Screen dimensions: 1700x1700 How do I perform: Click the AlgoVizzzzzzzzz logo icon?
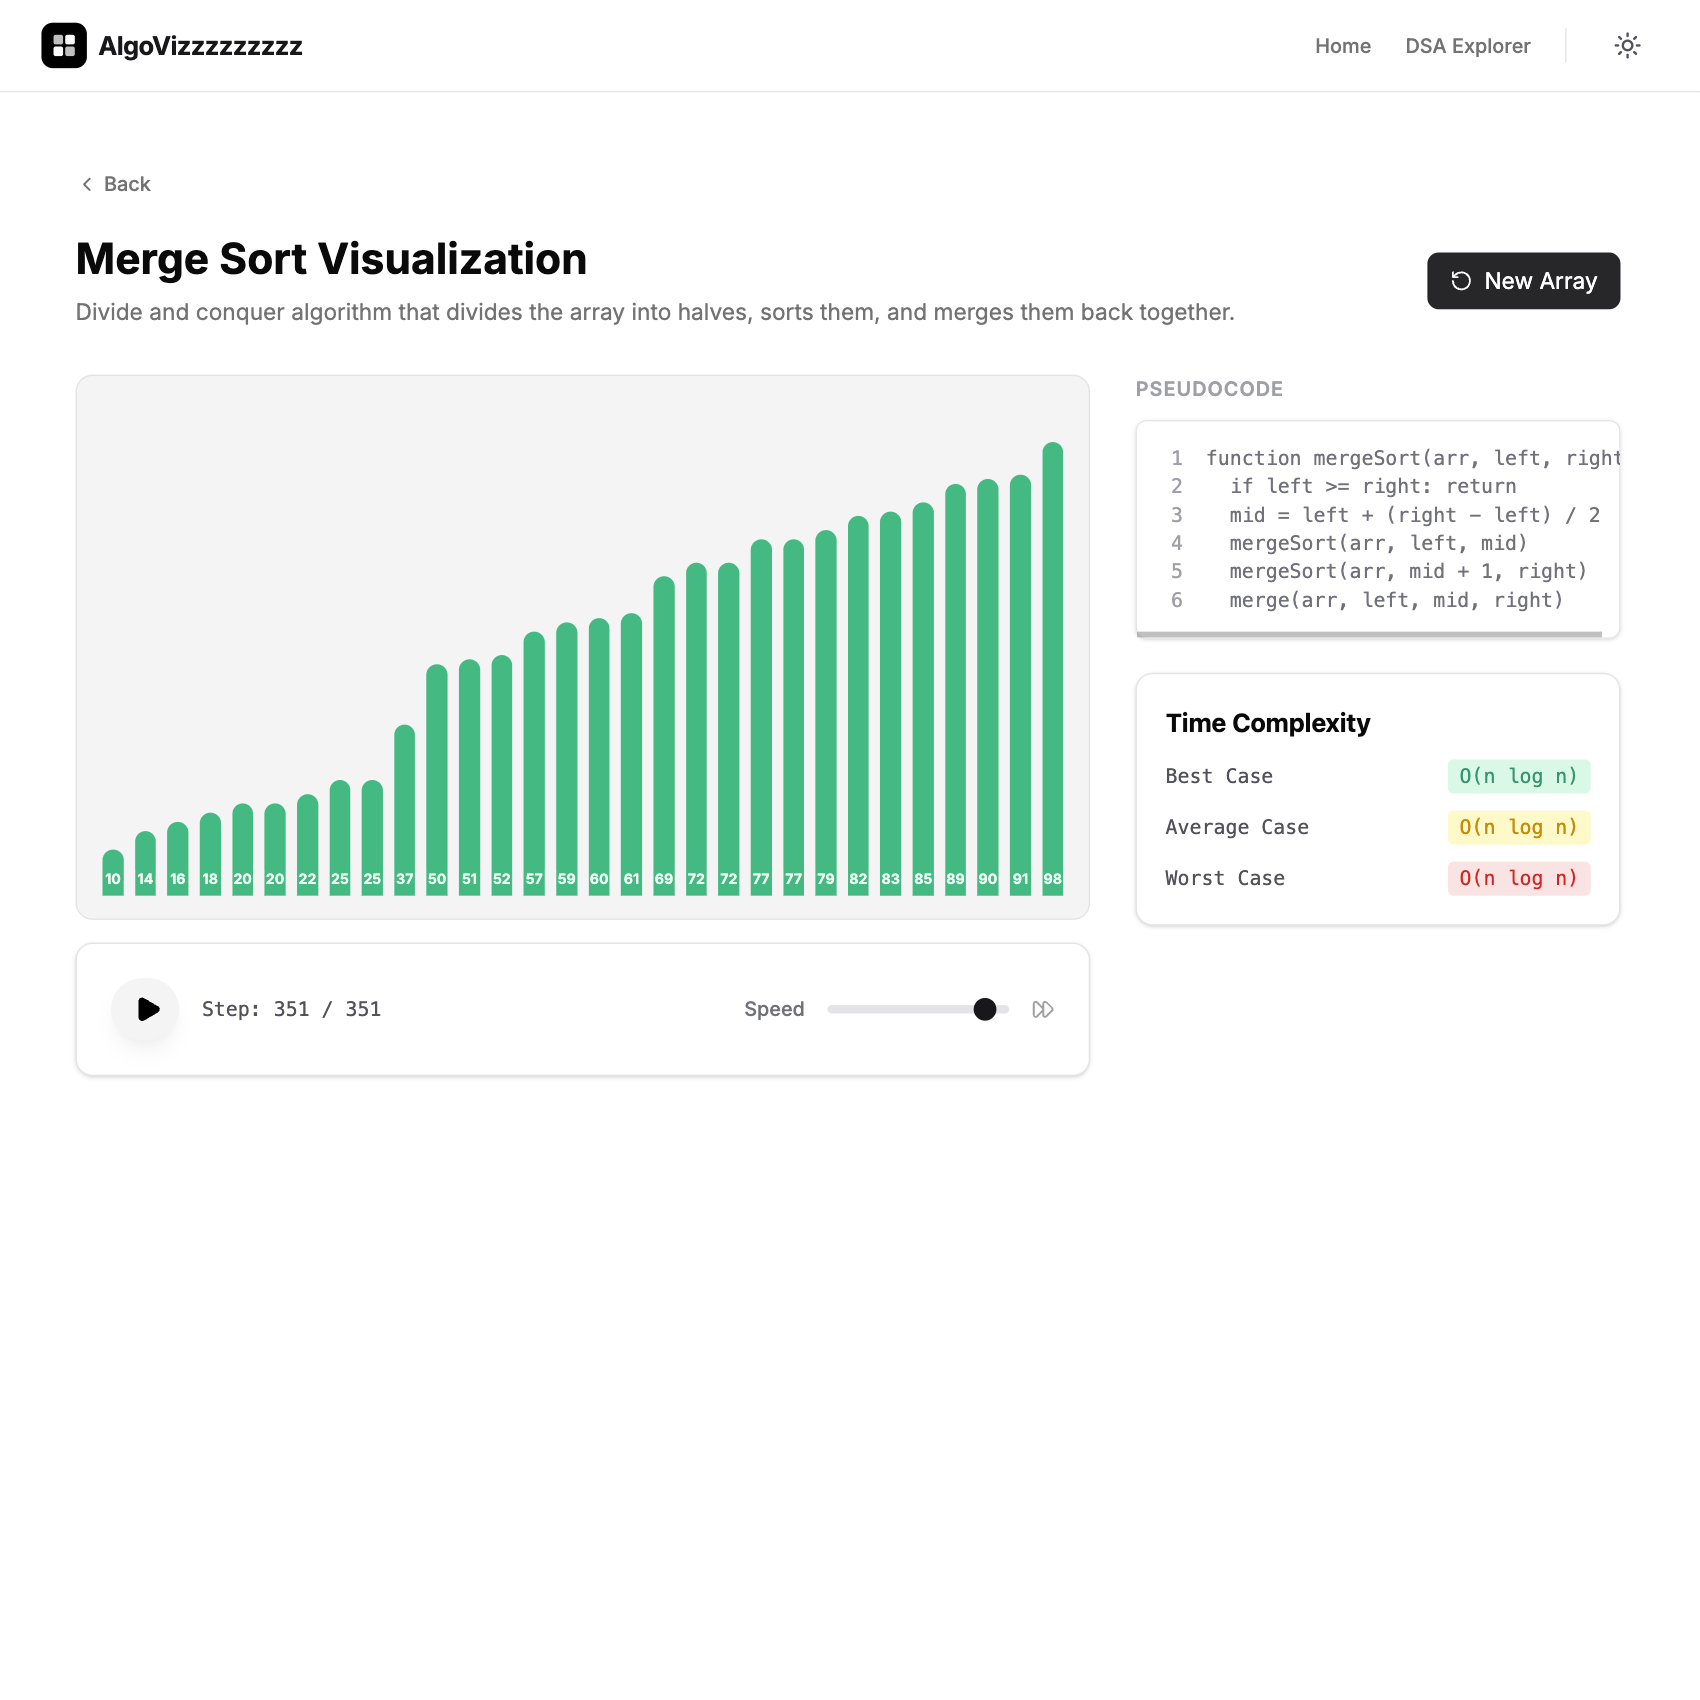point(64,46)
